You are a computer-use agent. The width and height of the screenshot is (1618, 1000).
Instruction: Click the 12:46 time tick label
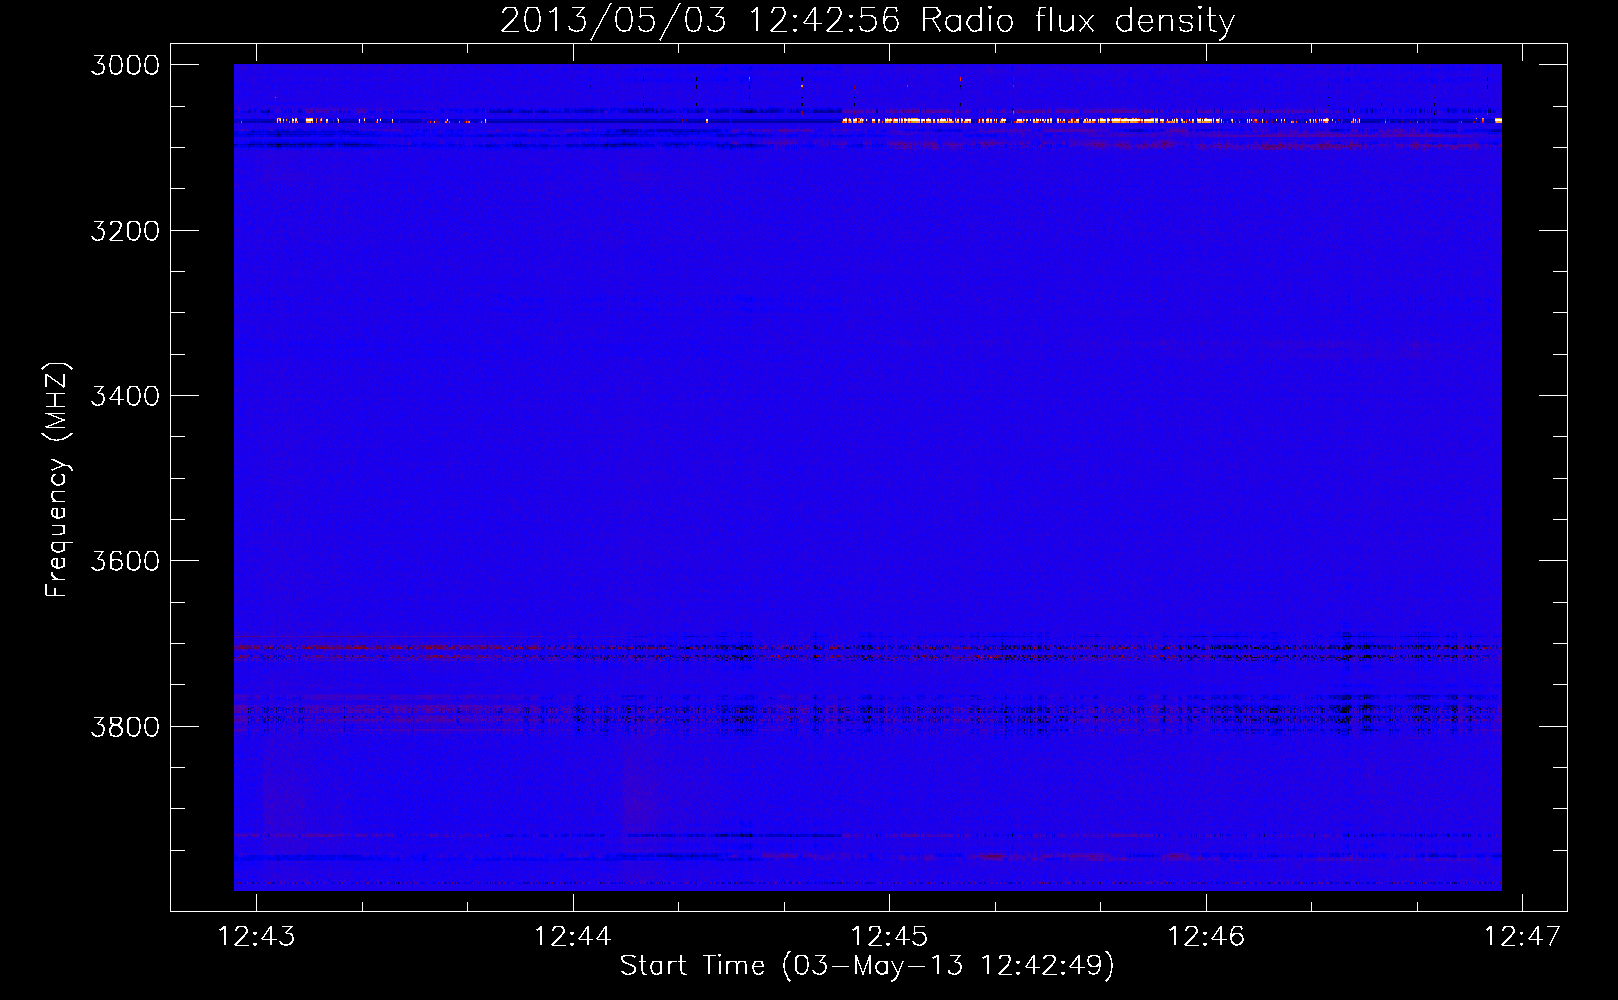(x=1206, y=936)
